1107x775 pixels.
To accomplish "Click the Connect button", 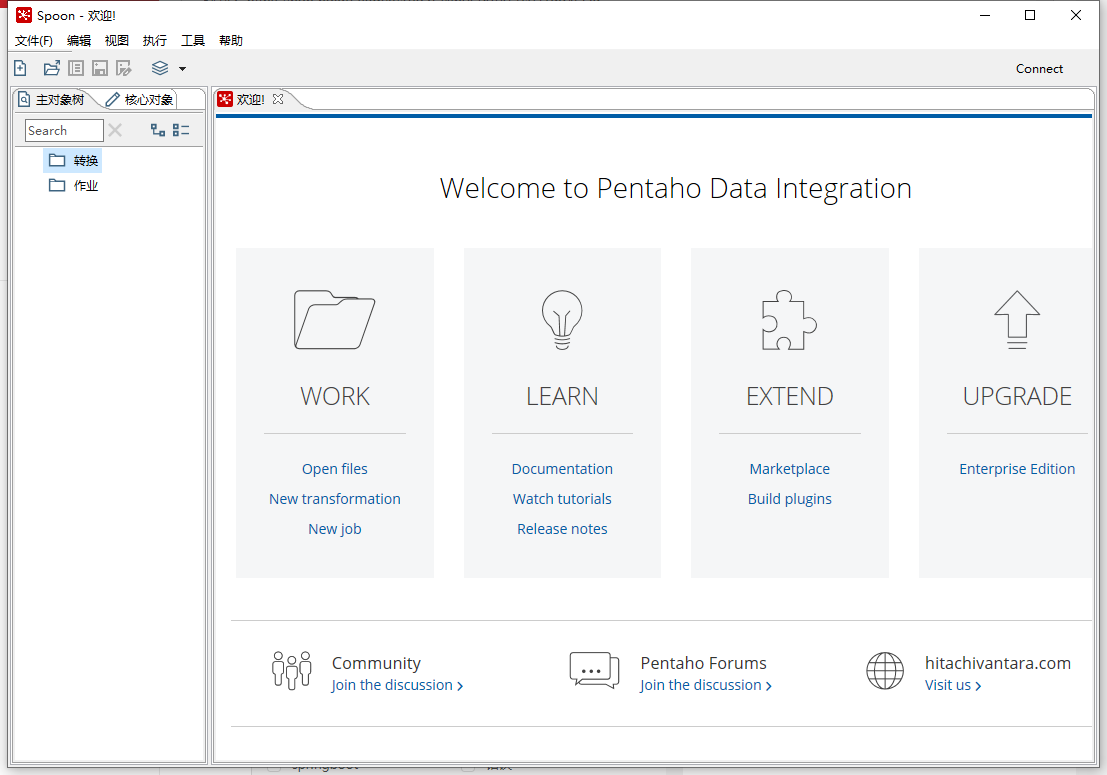I will coord(1039,68).
